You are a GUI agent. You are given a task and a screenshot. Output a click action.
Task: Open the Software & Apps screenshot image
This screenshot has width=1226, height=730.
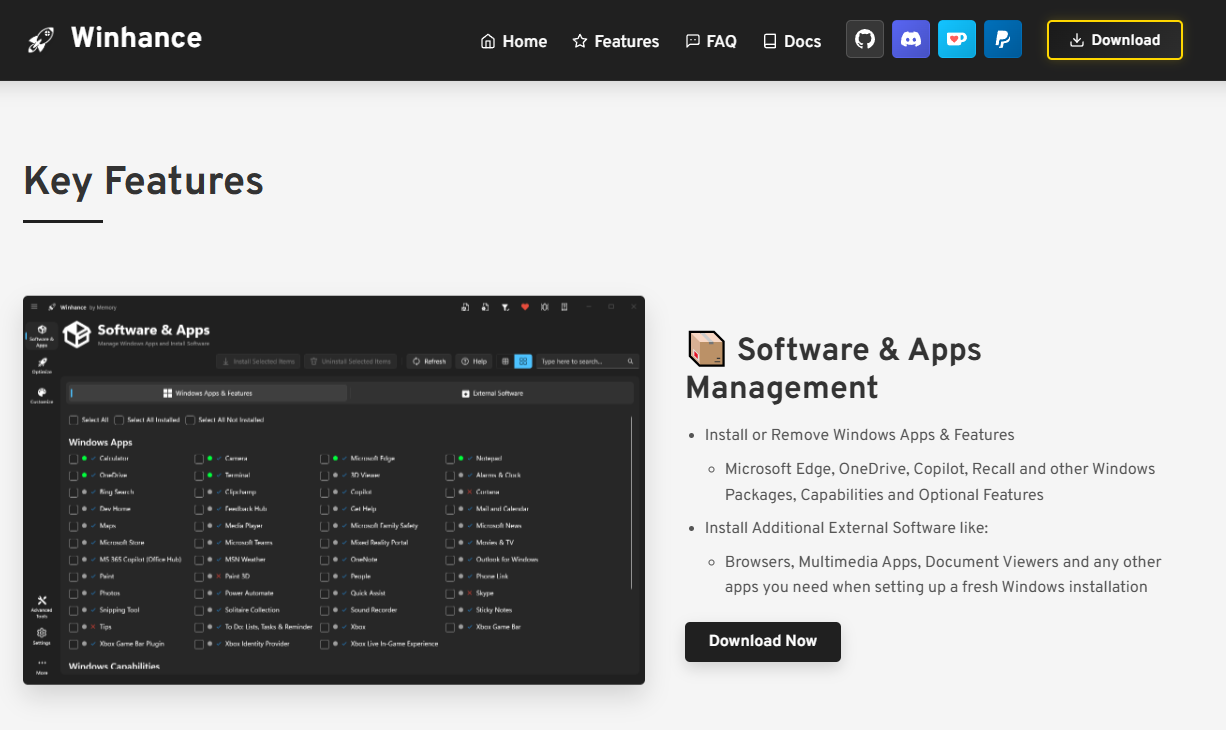click(x=334, y=490)
